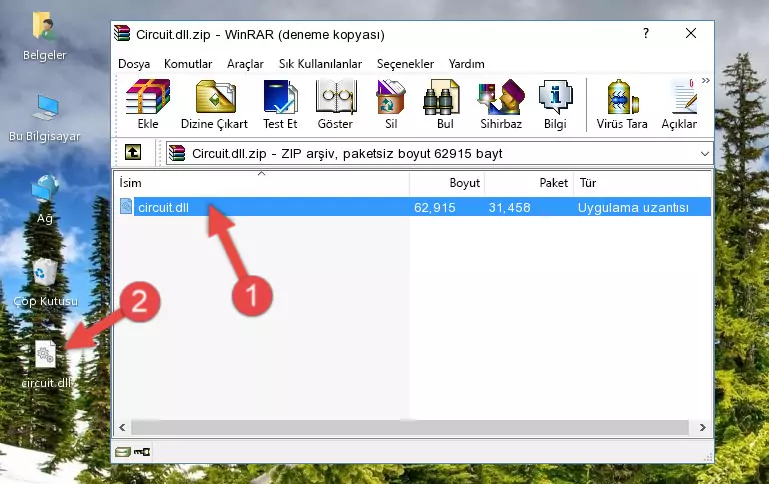The width and height of the screenshot is (769, 484).
Task: Click the 31,458 packed size value
Action: pyautogui.click(x=509, y=207)
